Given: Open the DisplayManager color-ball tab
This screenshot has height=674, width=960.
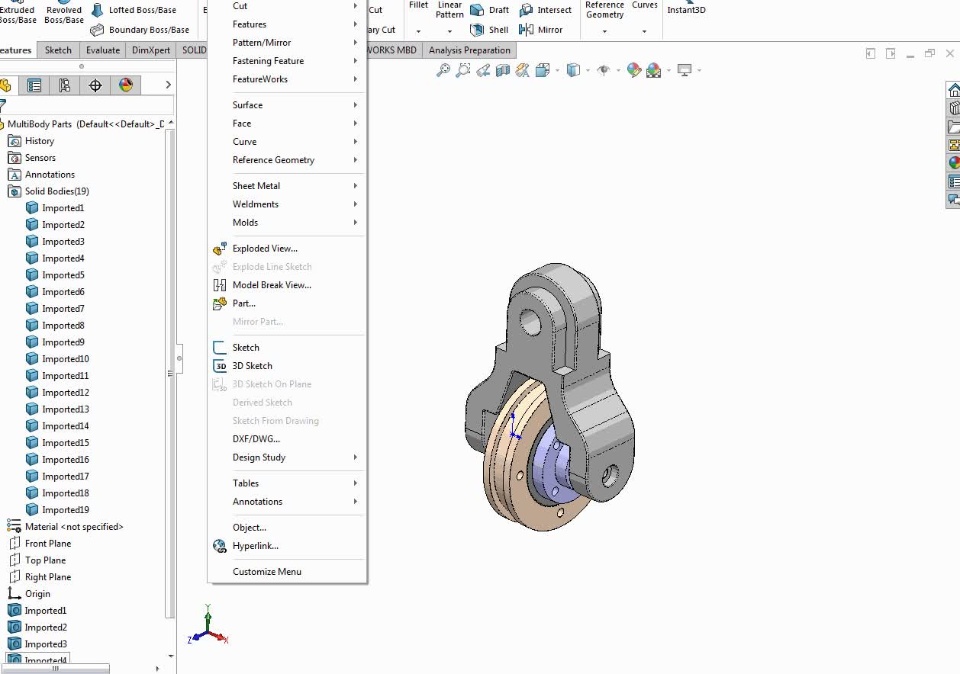Looking at the screenshot, I should point(126,85).
